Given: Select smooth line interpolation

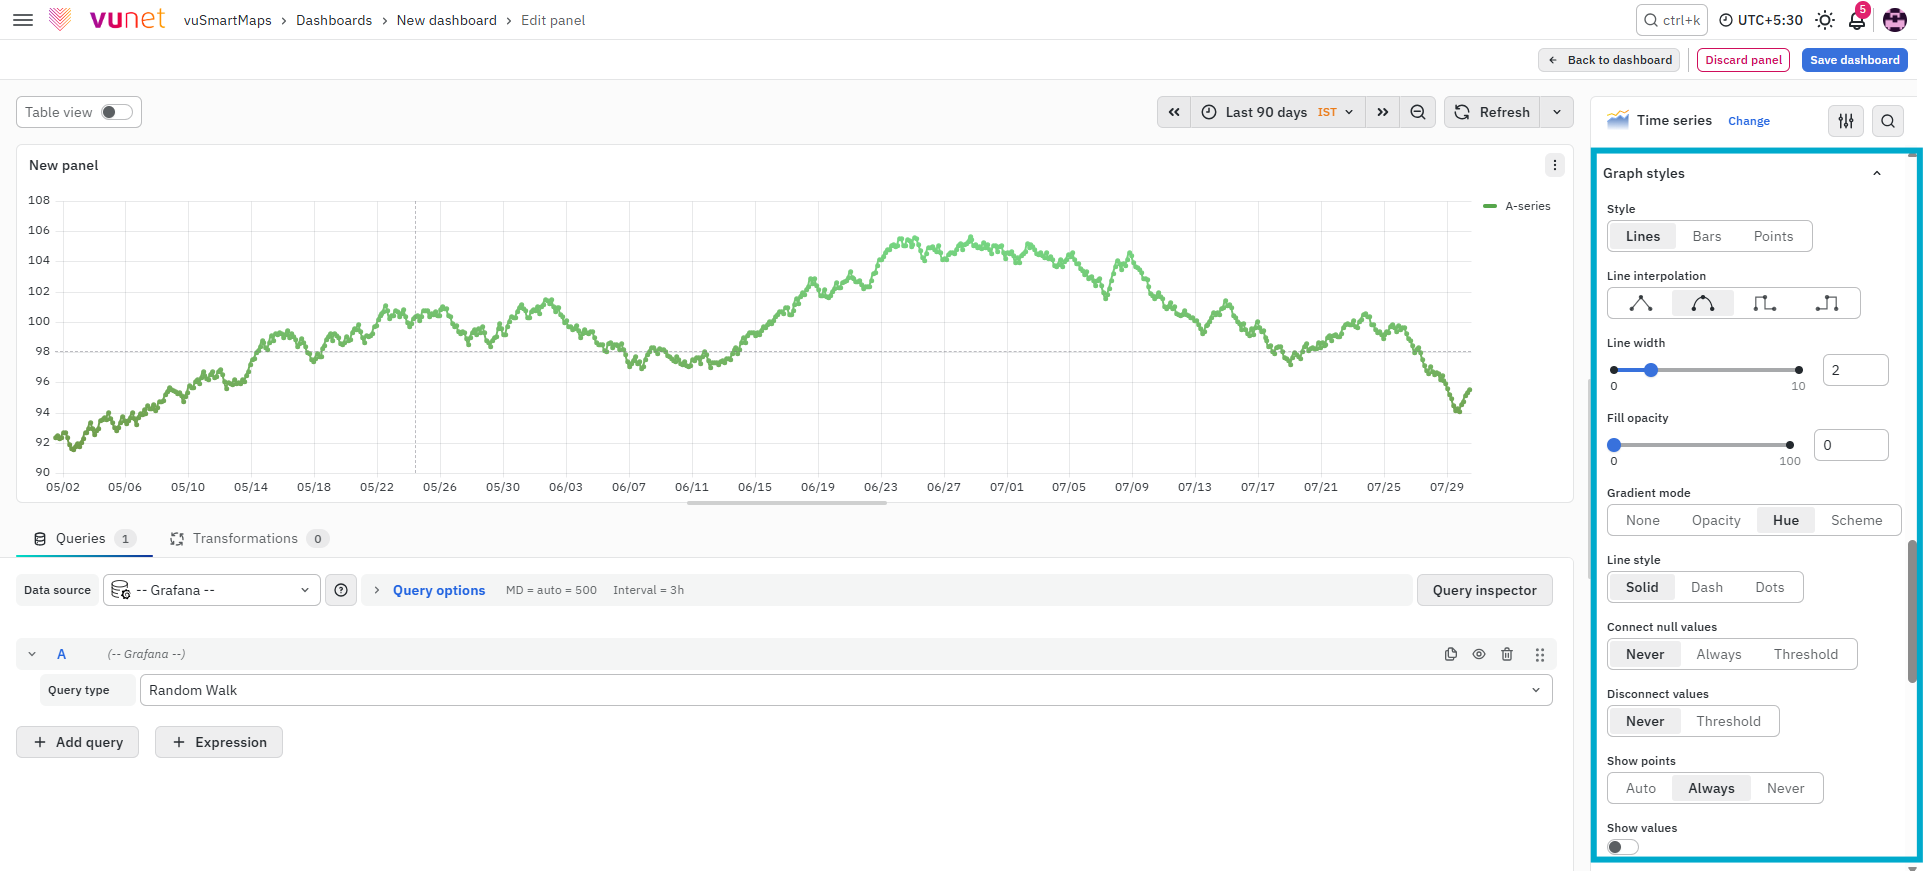Looking at the screenshot, I should click(1703, 303).
